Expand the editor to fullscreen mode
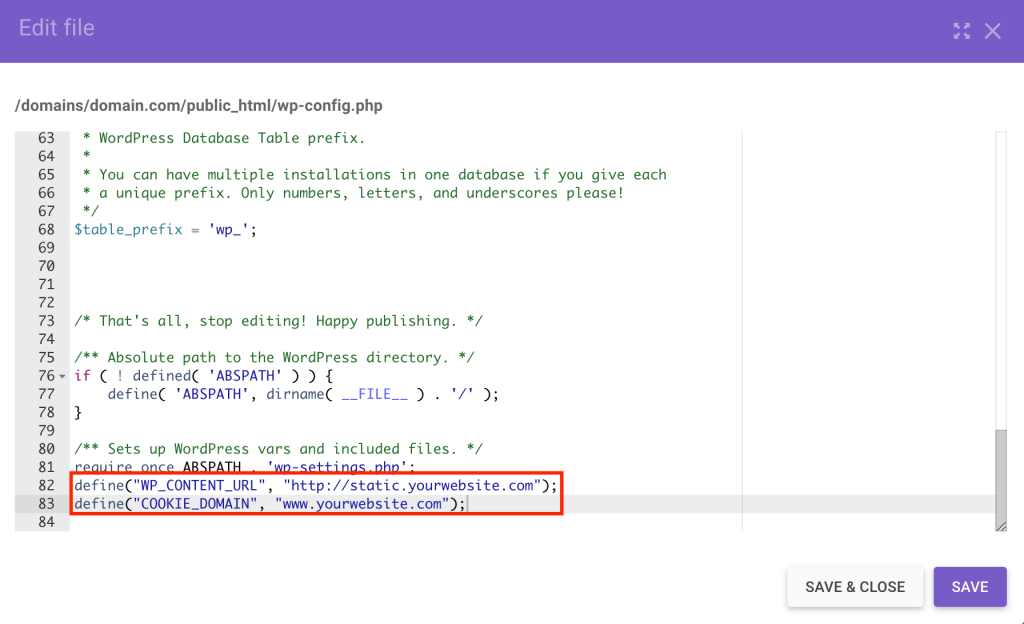The height and width of the screenshot is (624, 1024). [x=961, y=31]
